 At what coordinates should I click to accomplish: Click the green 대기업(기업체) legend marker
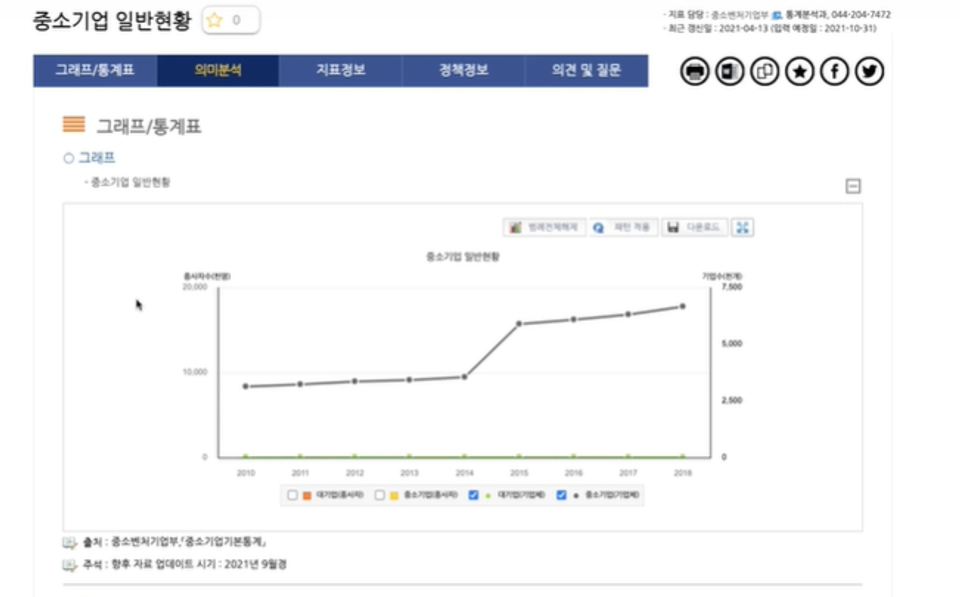tap(488, 495)
